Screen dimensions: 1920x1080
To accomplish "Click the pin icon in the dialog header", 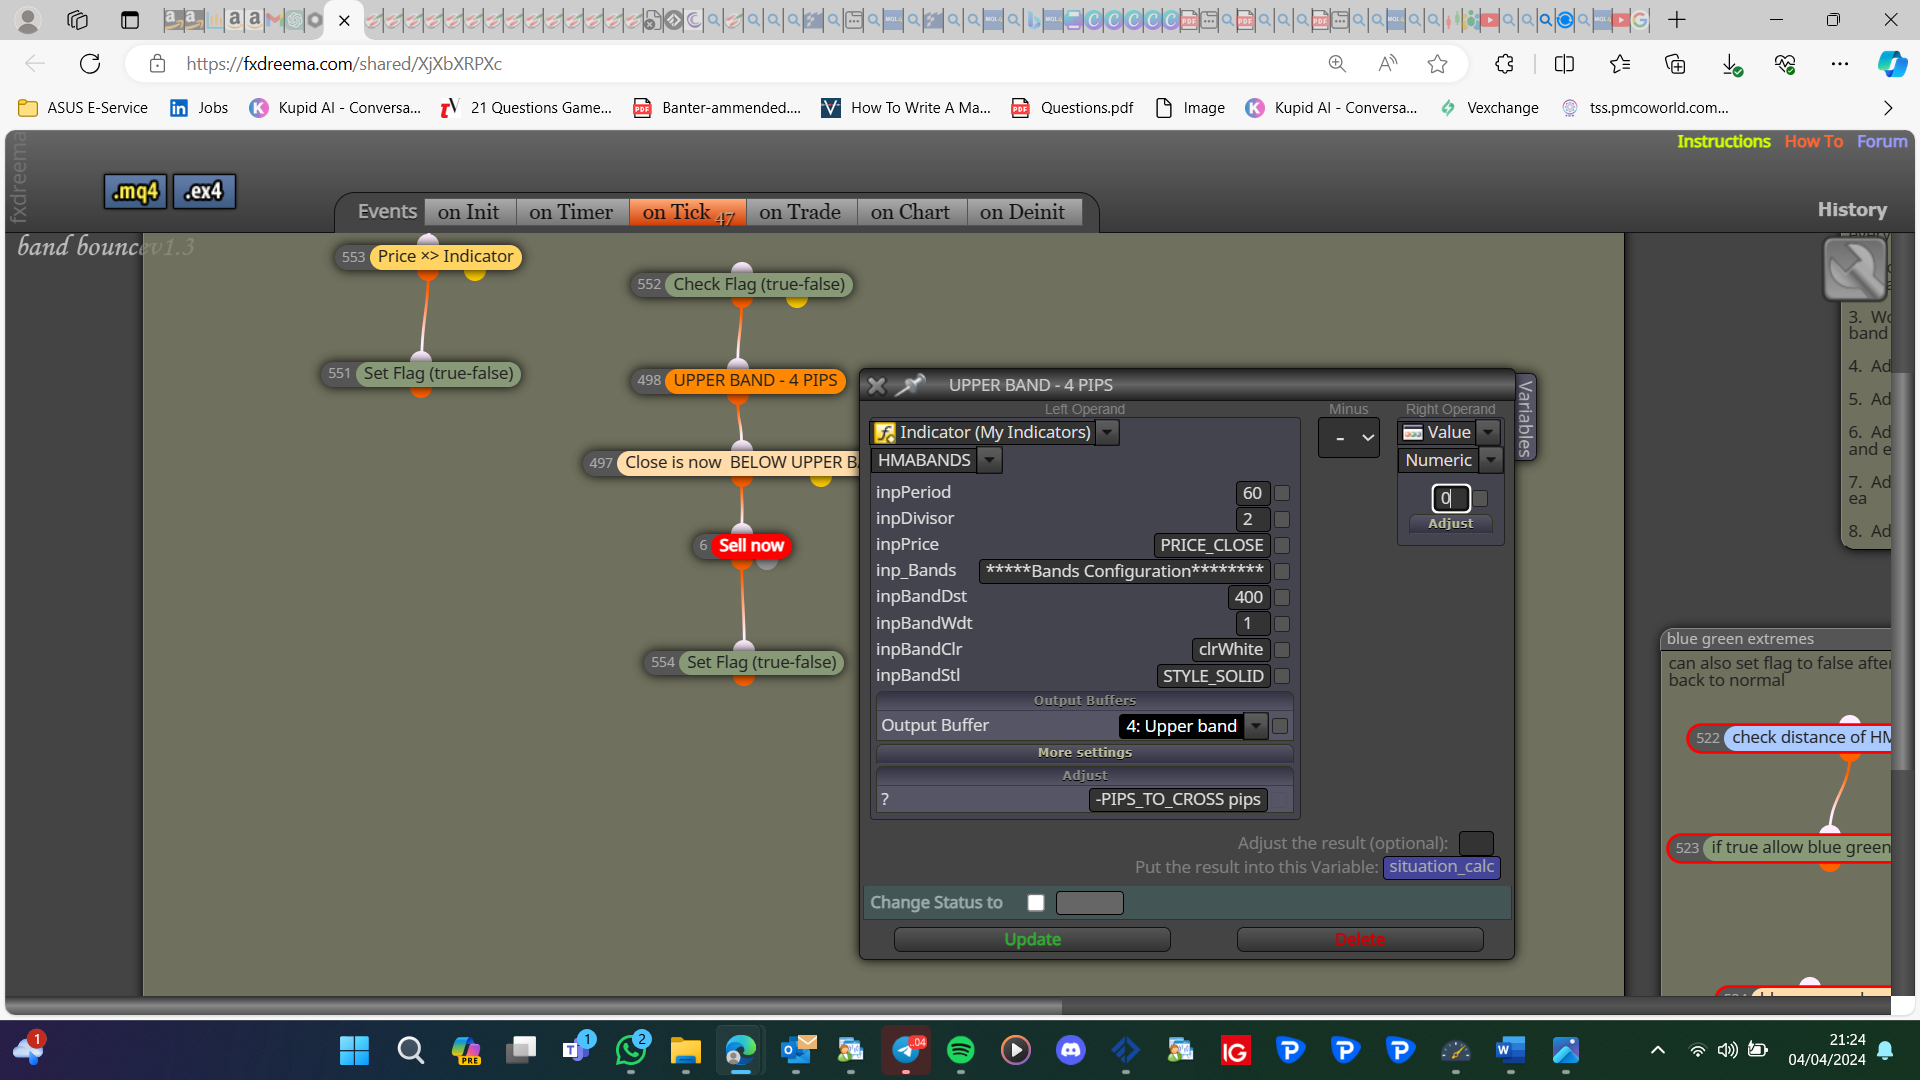I will [910, 385].
